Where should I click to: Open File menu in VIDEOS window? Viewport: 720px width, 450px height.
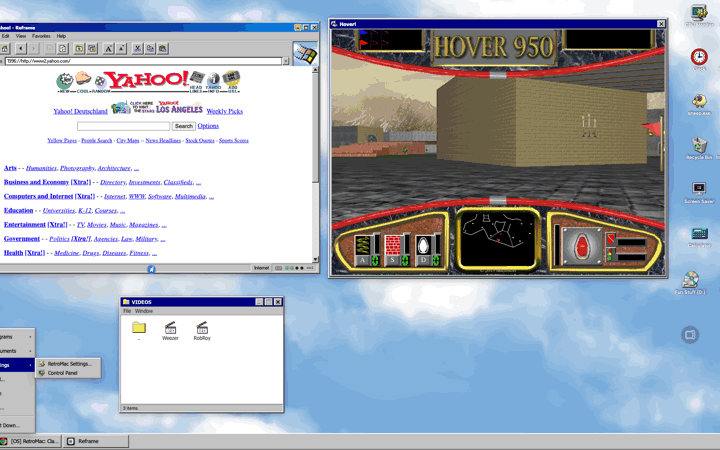(127, 311)
